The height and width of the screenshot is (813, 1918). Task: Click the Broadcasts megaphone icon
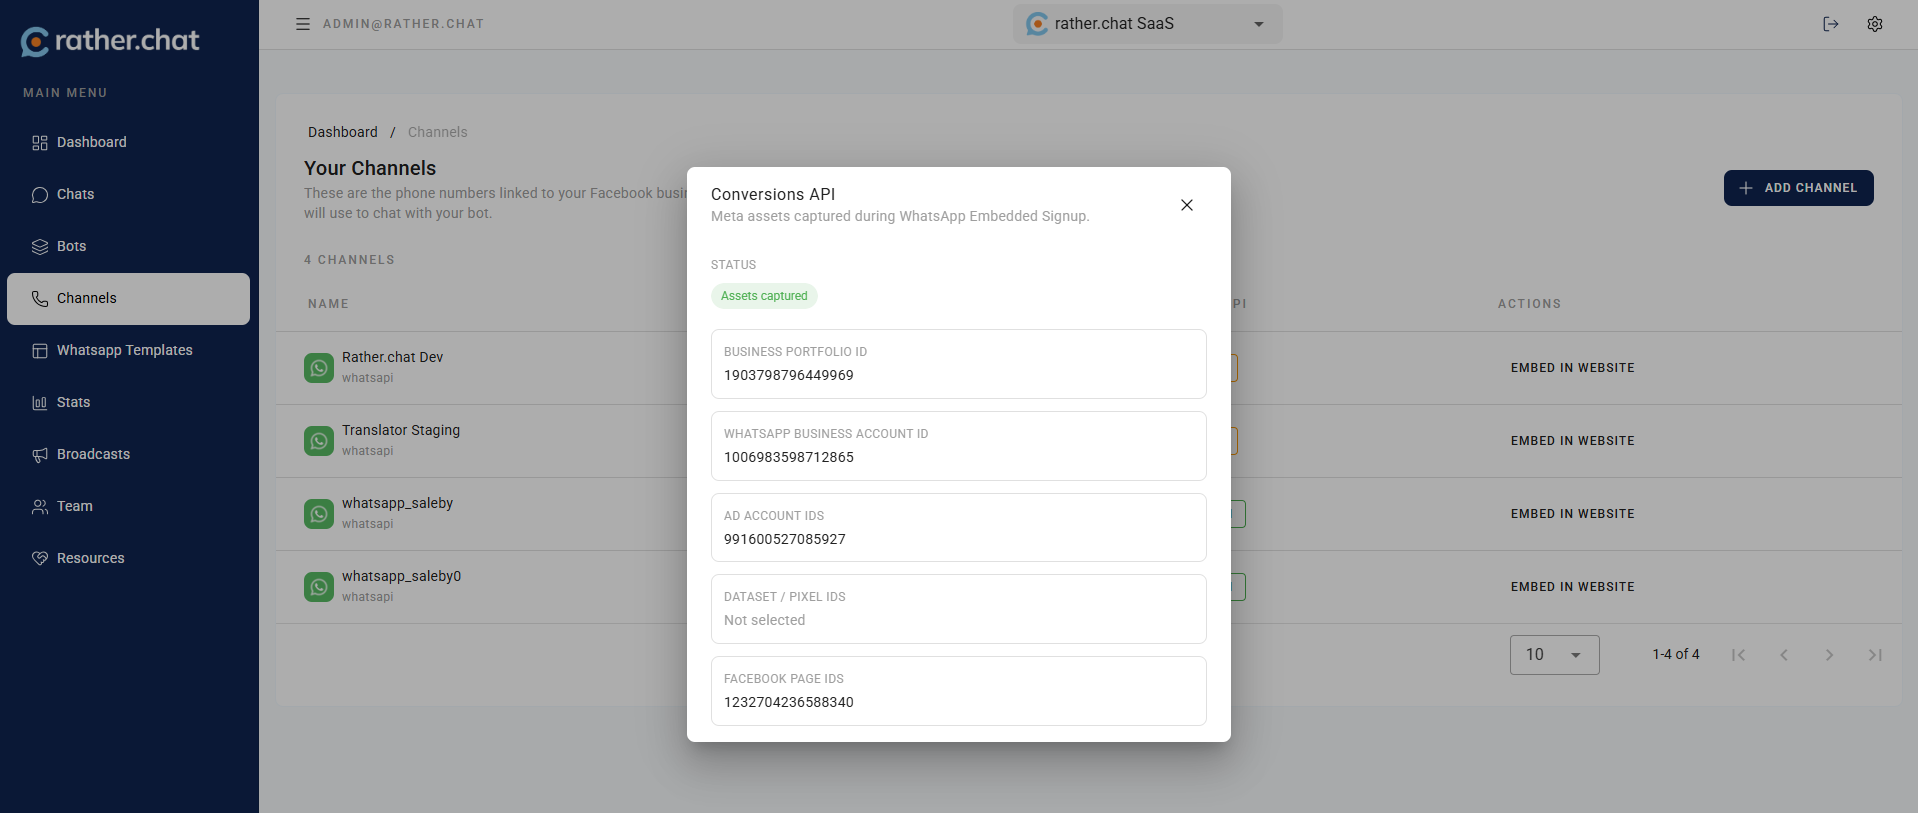[40, 455]
